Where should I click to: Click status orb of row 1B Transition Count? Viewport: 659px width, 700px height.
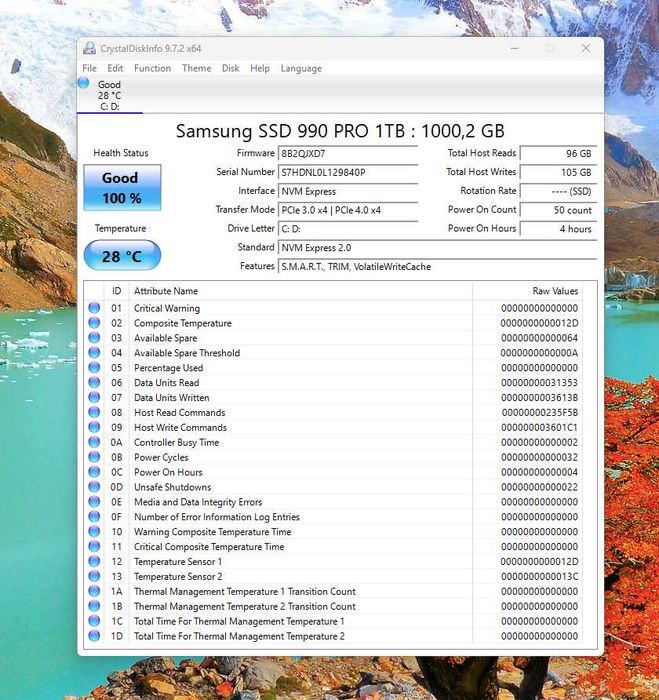[94, 606]
